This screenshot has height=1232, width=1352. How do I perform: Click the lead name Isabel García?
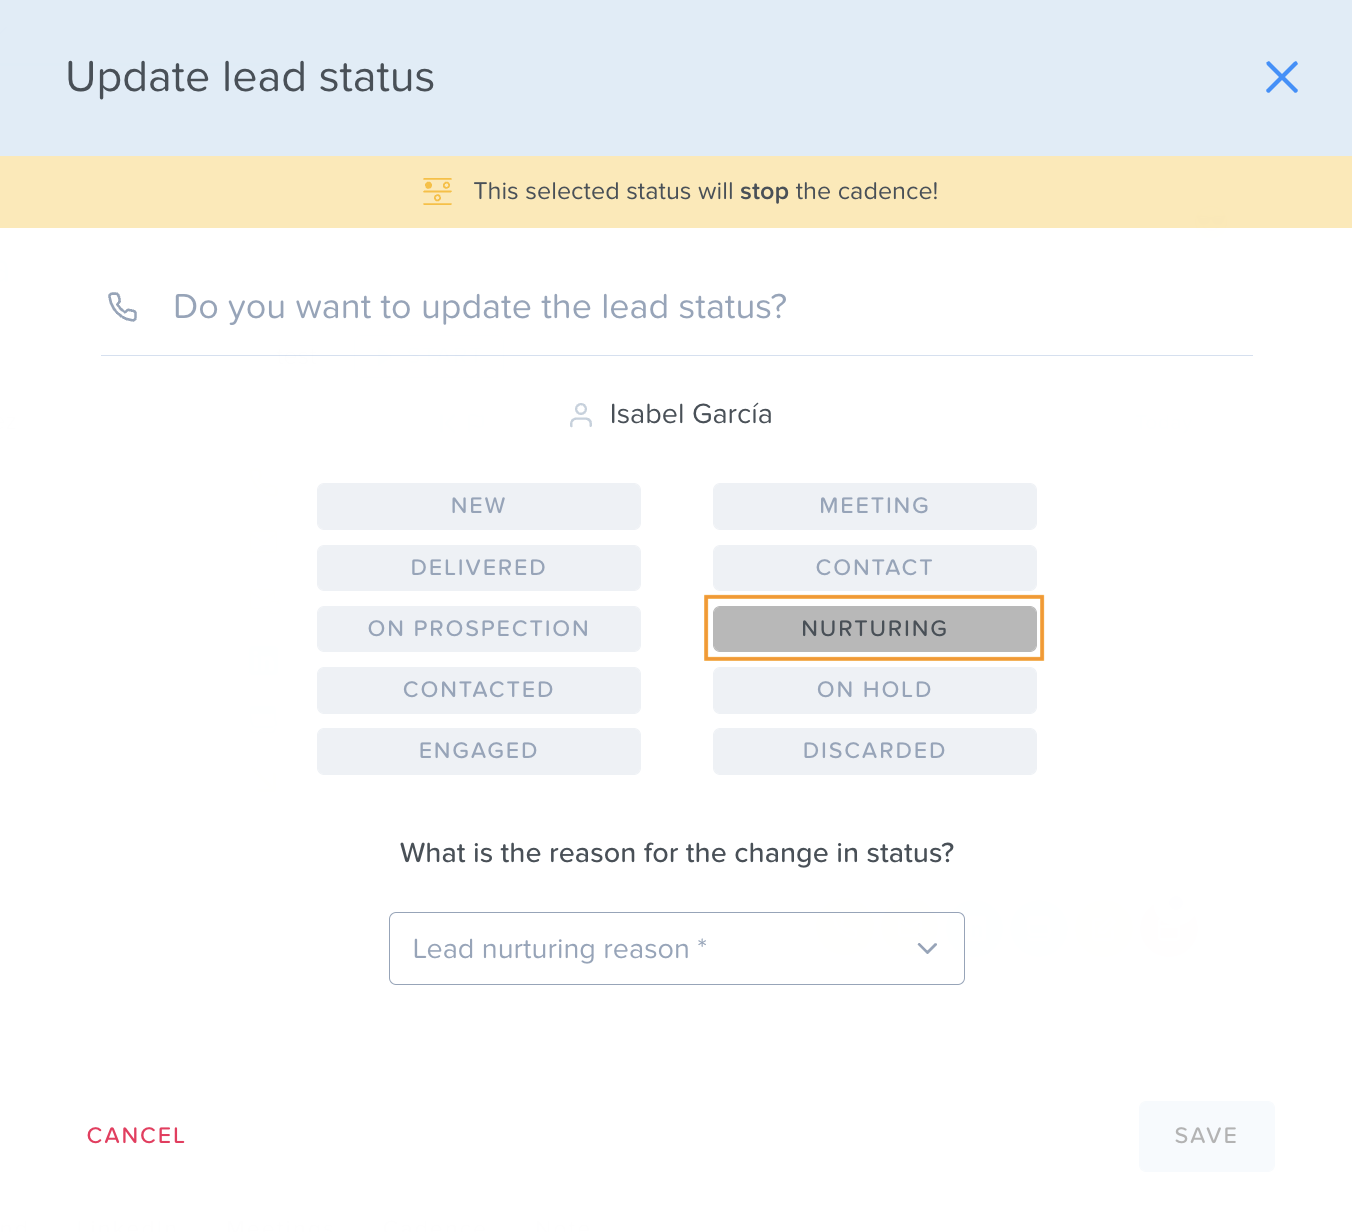click(x=691, y=414)
